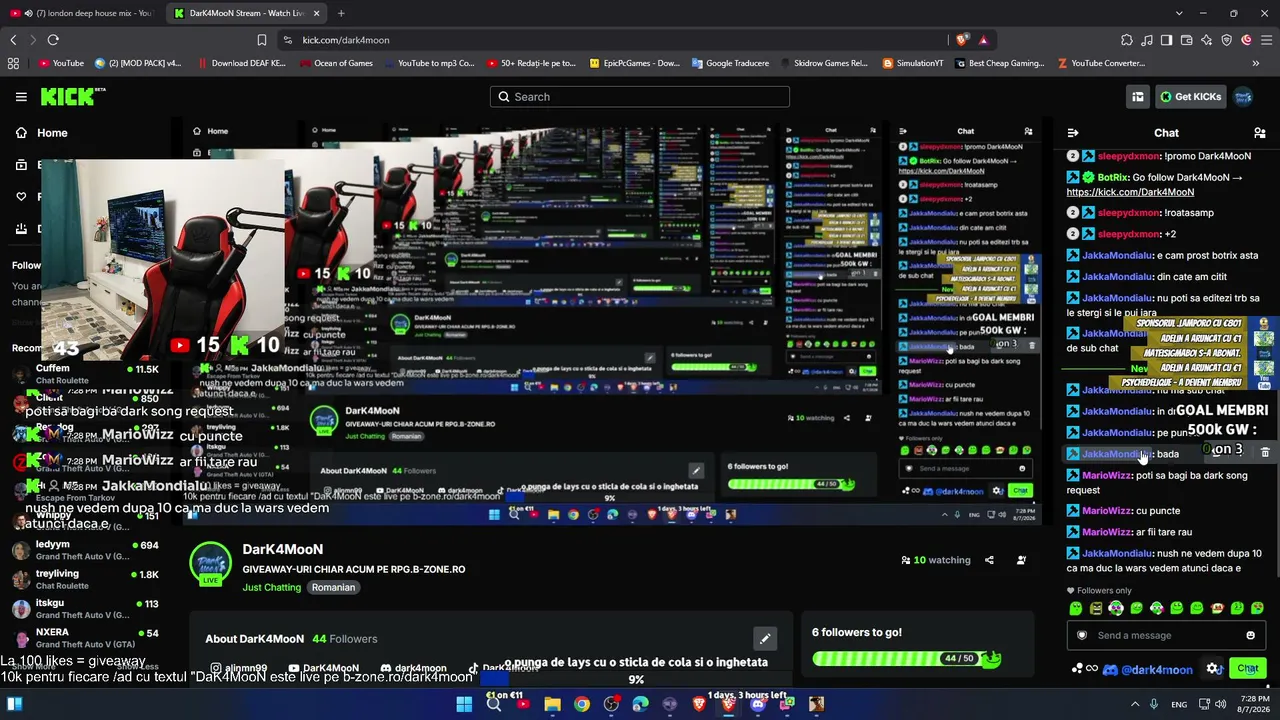Open the Kick shop icon beside Get KICKs
The height and width of the screenshot is (720, 1280).
click(1138, 97)
